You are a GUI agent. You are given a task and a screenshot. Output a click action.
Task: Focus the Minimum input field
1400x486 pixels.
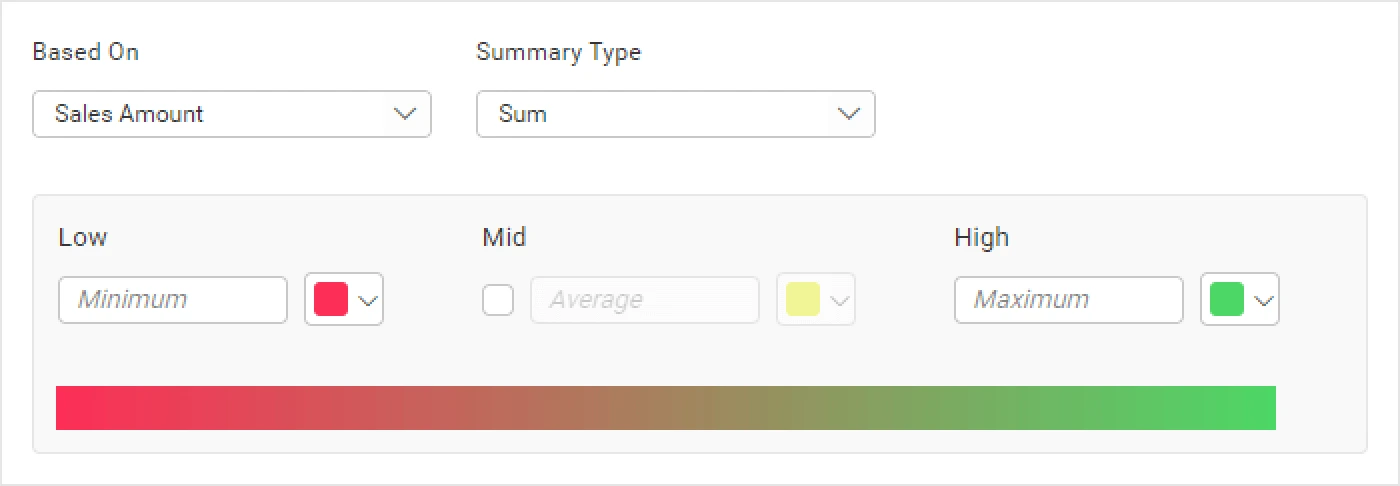[173, 300]
